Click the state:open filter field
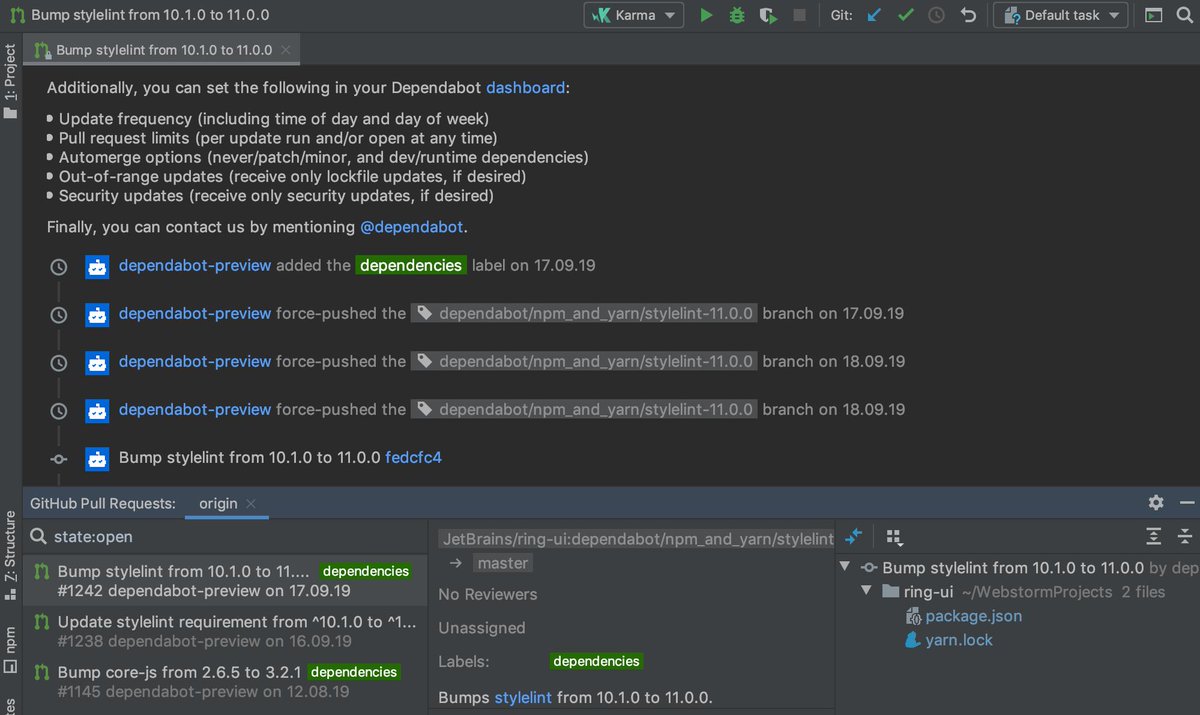The height and width of the screenshot is (715, 1200). click(226, 537)
